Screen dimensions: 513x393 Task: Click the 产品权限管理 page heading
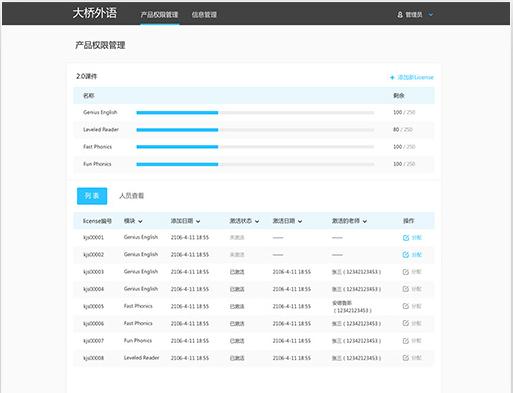pyautogui.click(x=100, y=45)
